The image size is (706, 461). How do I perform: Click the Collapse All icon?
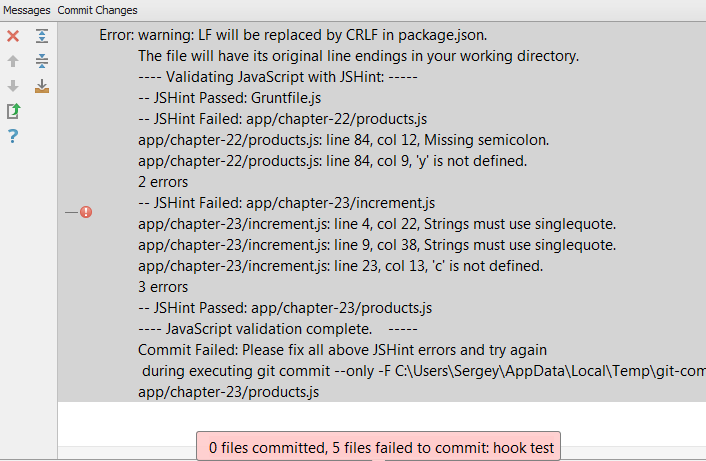click(42, 61)
